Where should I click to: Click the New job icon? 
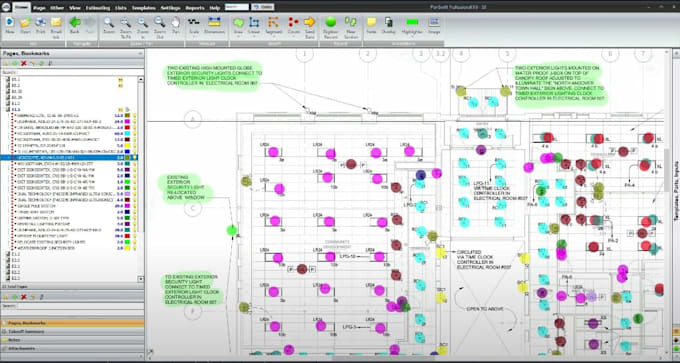tap(10, 22)
